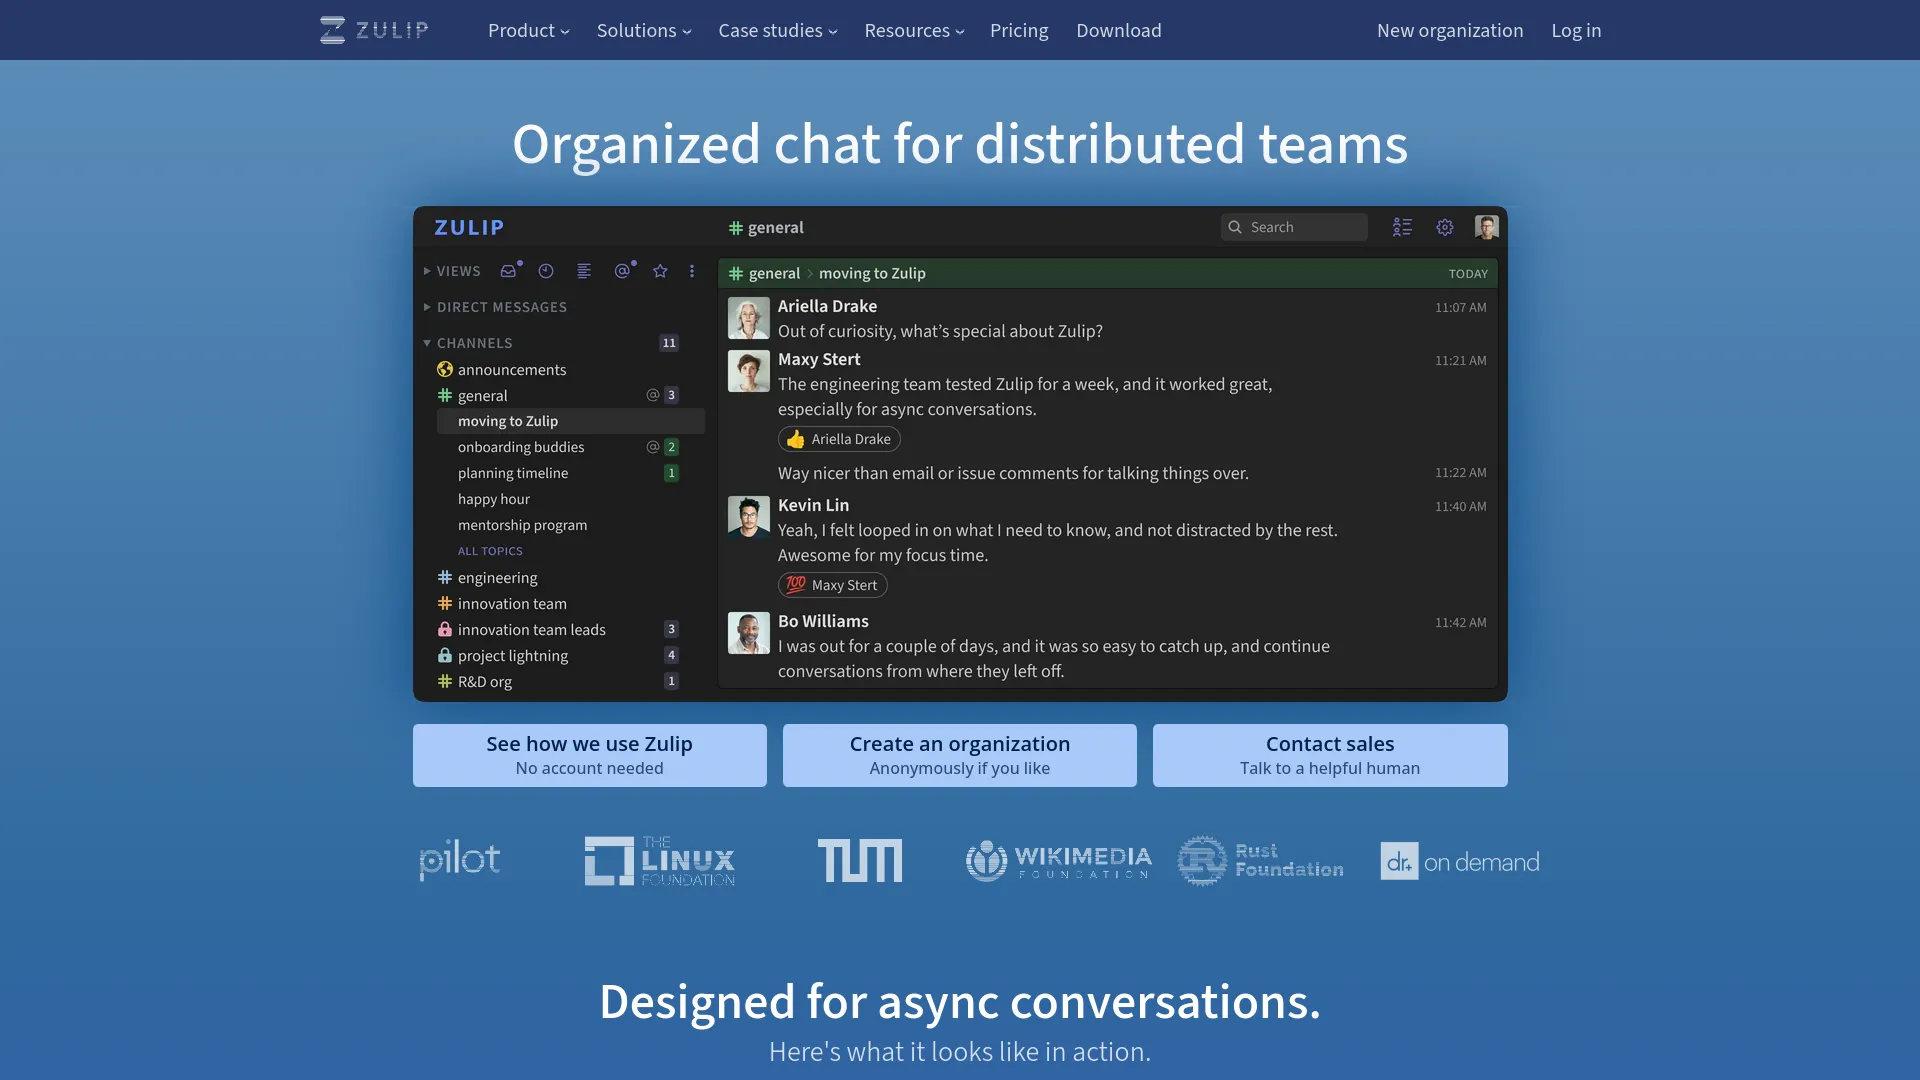Click the dr. on demand logo
Screen dimensions: 1920x1080
click(x=1460, y=861)
